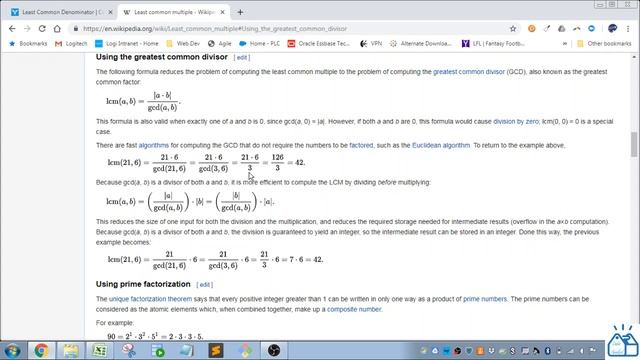This screenshot has width=640, height=360.
Task: Click the Bluetooth tray icon
Action: coord(547,351)
